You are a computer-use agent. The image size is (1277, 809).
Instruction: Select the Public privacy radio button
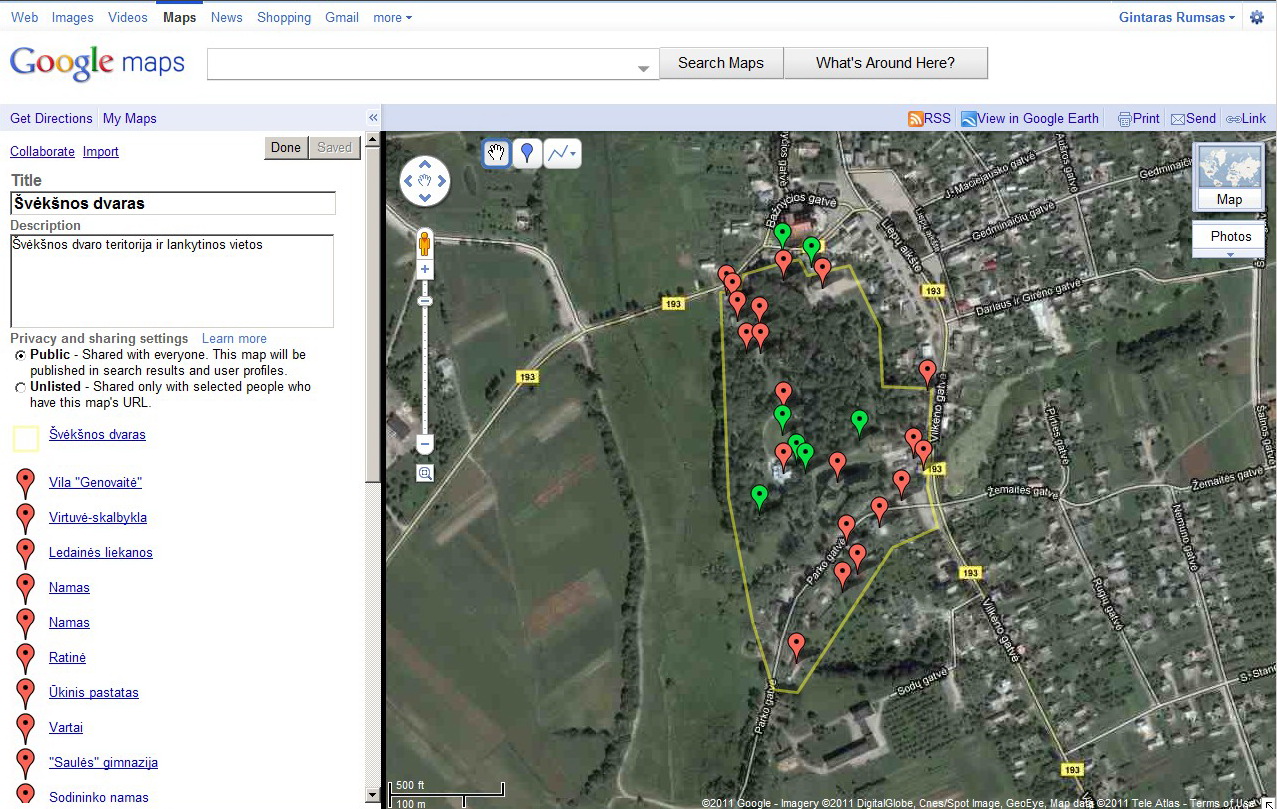21,355
